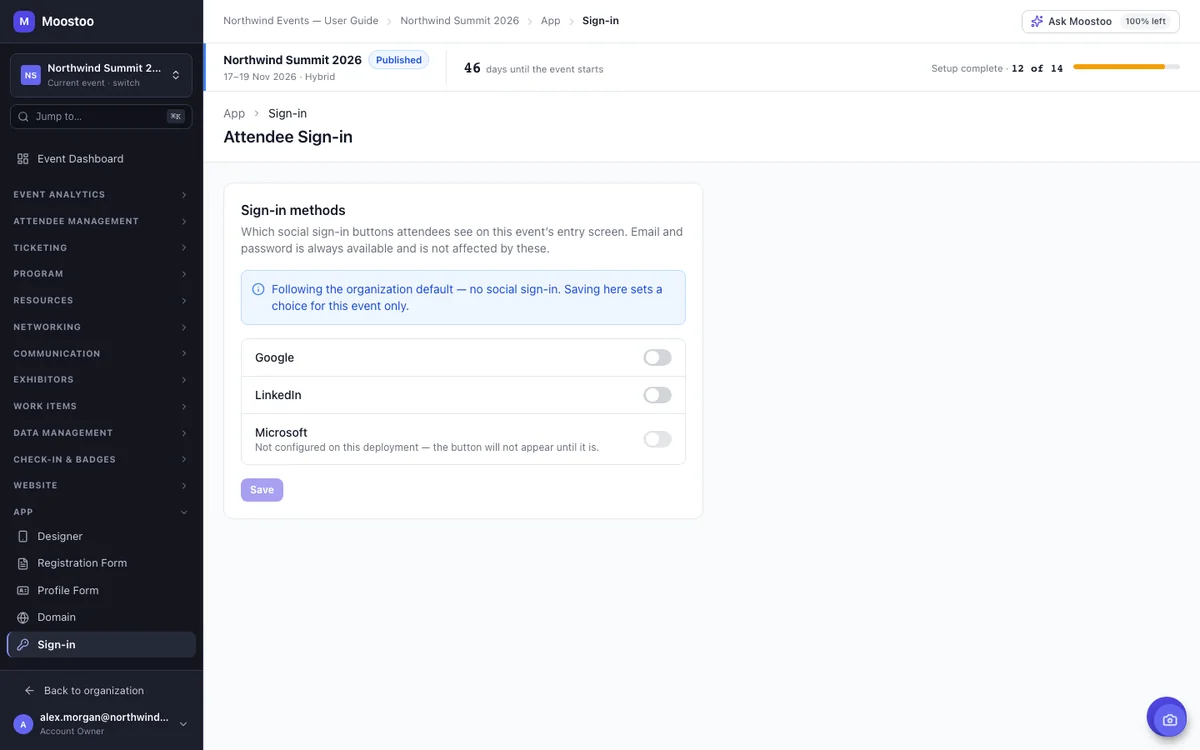Expand the Communication section
This screenshot has height=750, width=1200.
point(101,354)
